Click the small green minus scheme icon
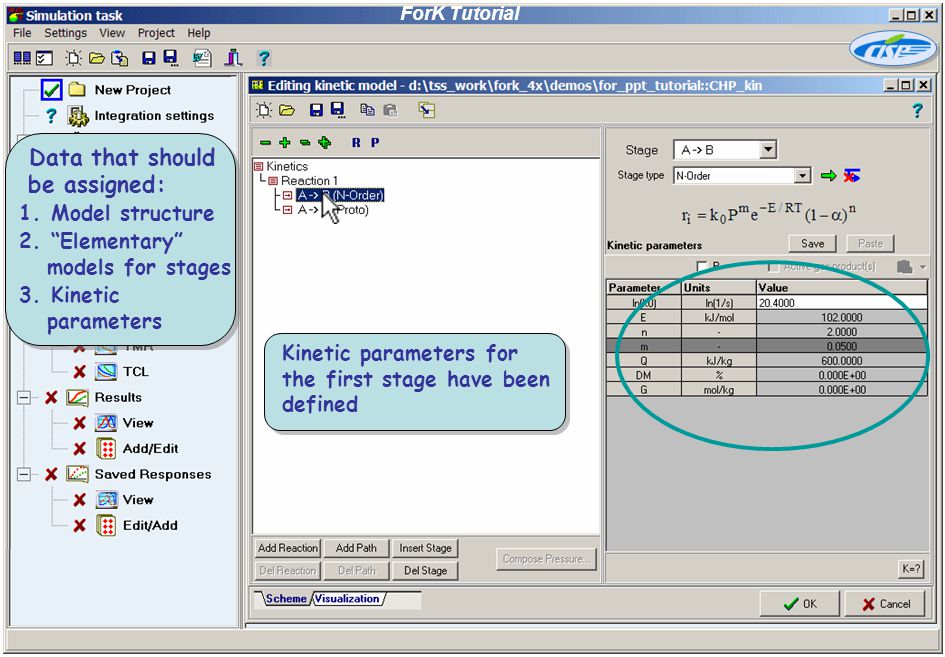The width and height of the screenshot is (945, 657). tap(265, 143)
